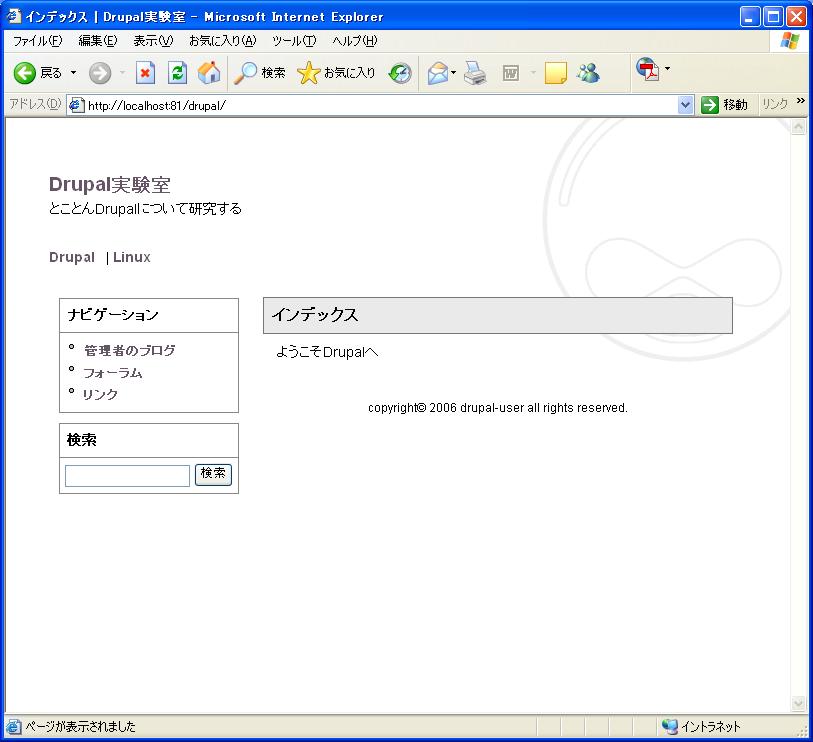Open the ヘルプ(H) menu

point(355,41)
